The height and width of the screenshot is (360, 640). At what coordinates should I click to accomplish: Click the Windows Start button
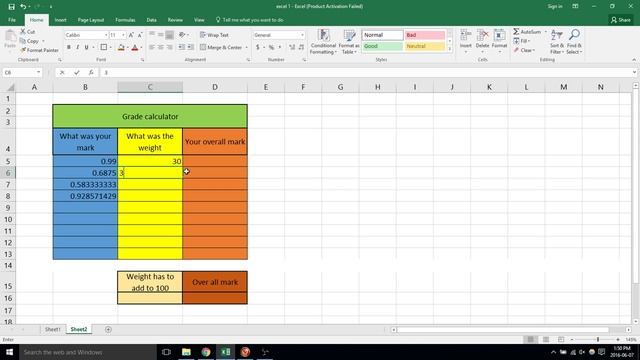(9, 352)
